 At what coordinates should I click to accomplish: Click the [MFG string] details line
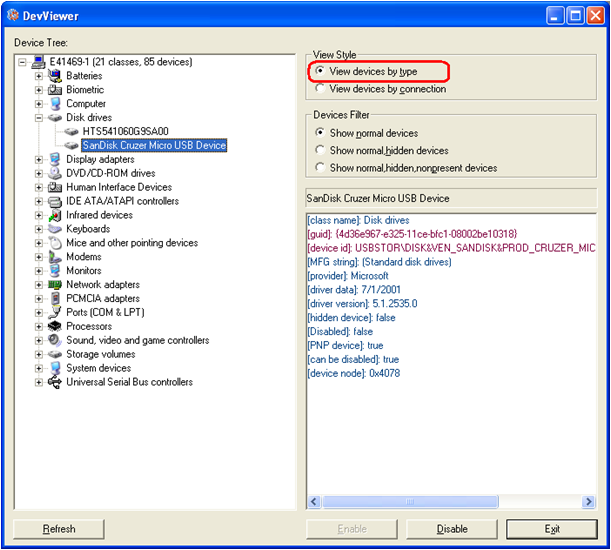point(379,262)
